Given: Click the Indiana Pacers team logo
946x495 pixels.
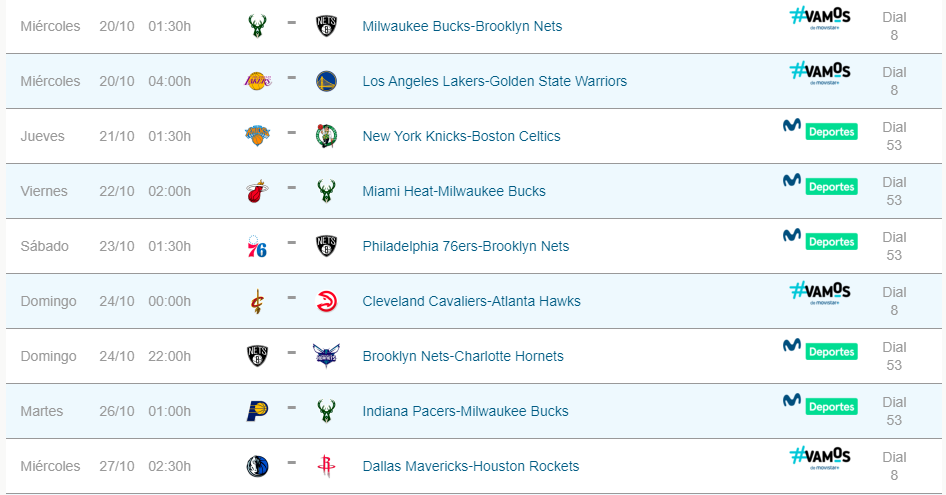Looking at the screenshot, I should (257, 411).
